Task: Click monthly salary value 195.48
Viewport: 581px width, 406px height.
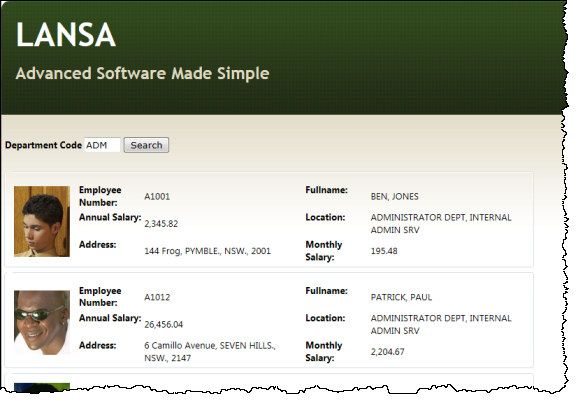Action: [x=384, y=251]
